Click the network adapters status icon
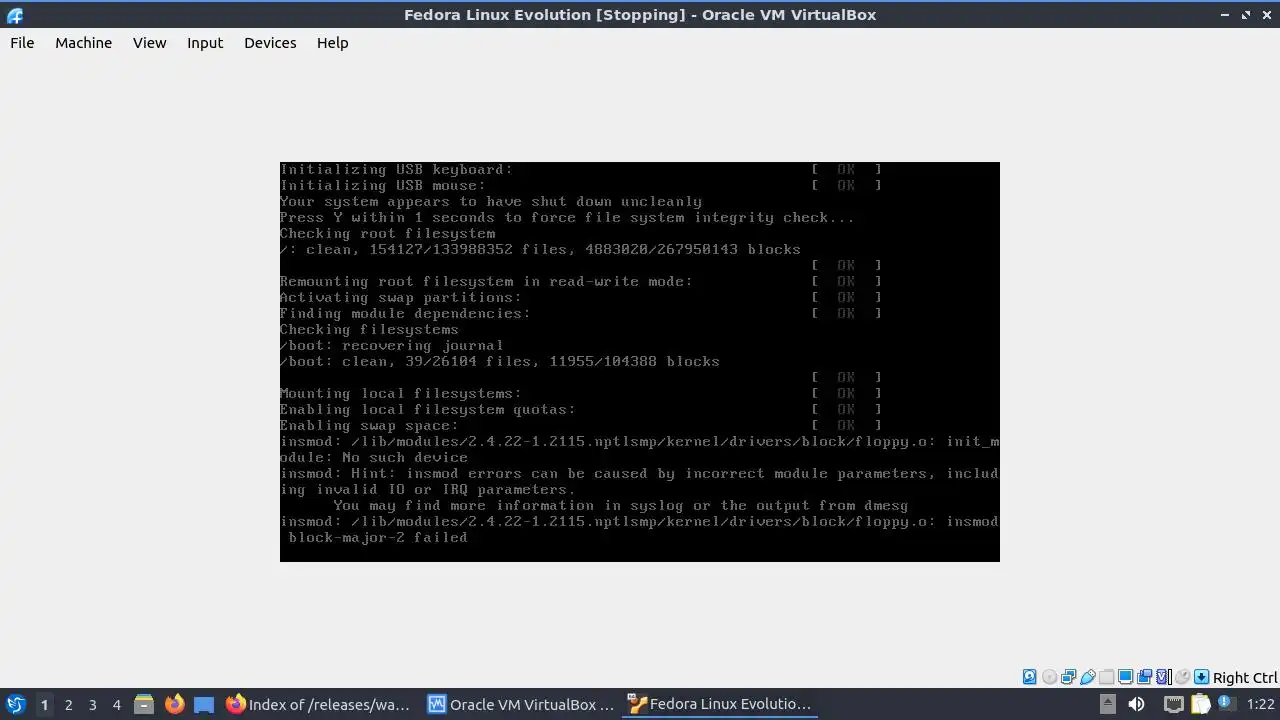 click(x=1068, y=677)
